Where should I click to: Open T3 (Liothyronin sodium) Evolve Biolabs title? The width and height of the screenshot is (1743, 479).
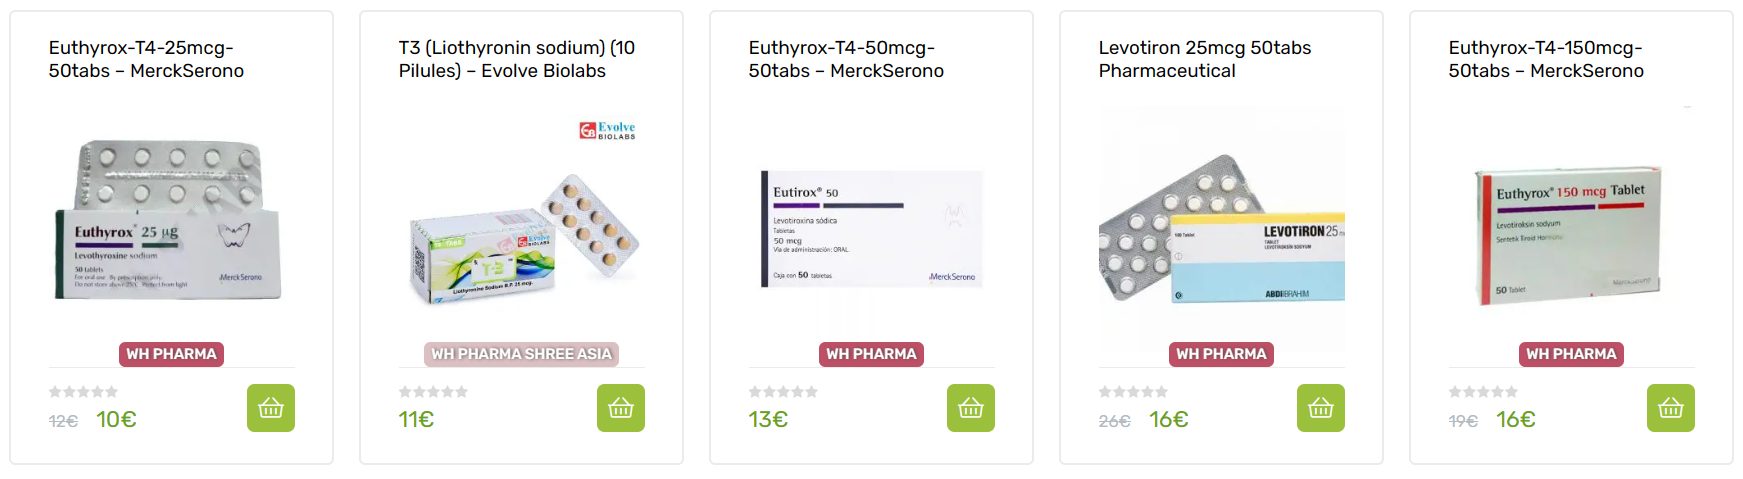click(516, 59)
